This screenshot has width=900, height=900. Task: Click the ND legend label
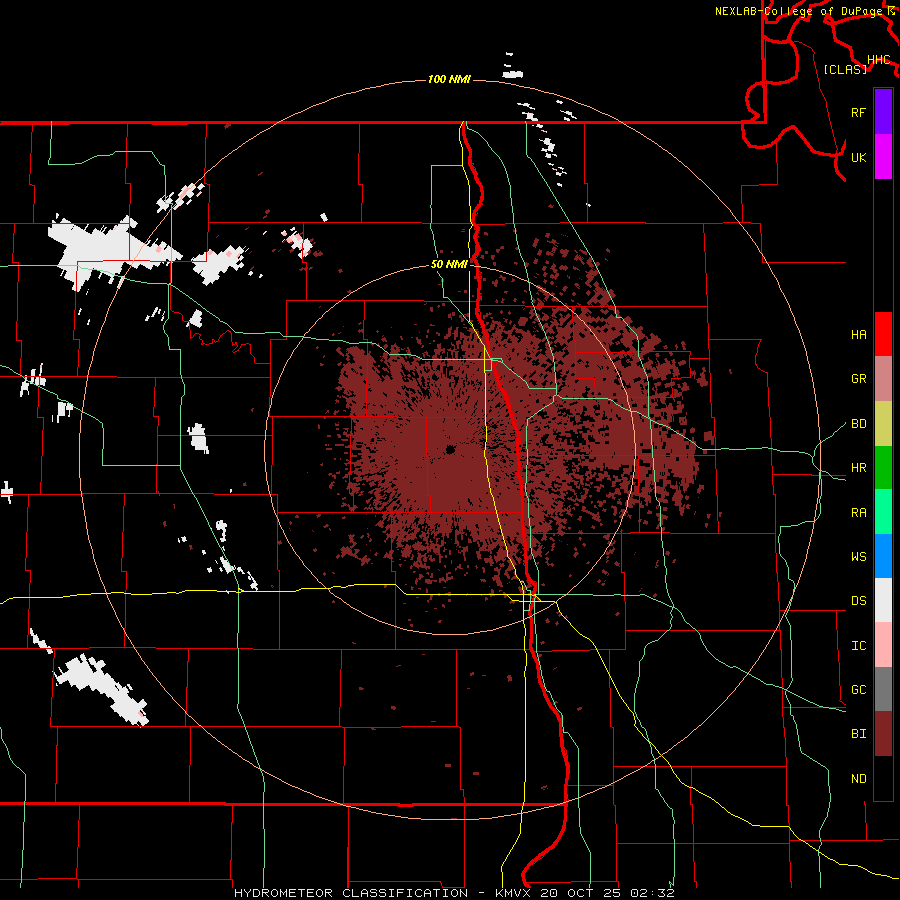pos(858,779)
